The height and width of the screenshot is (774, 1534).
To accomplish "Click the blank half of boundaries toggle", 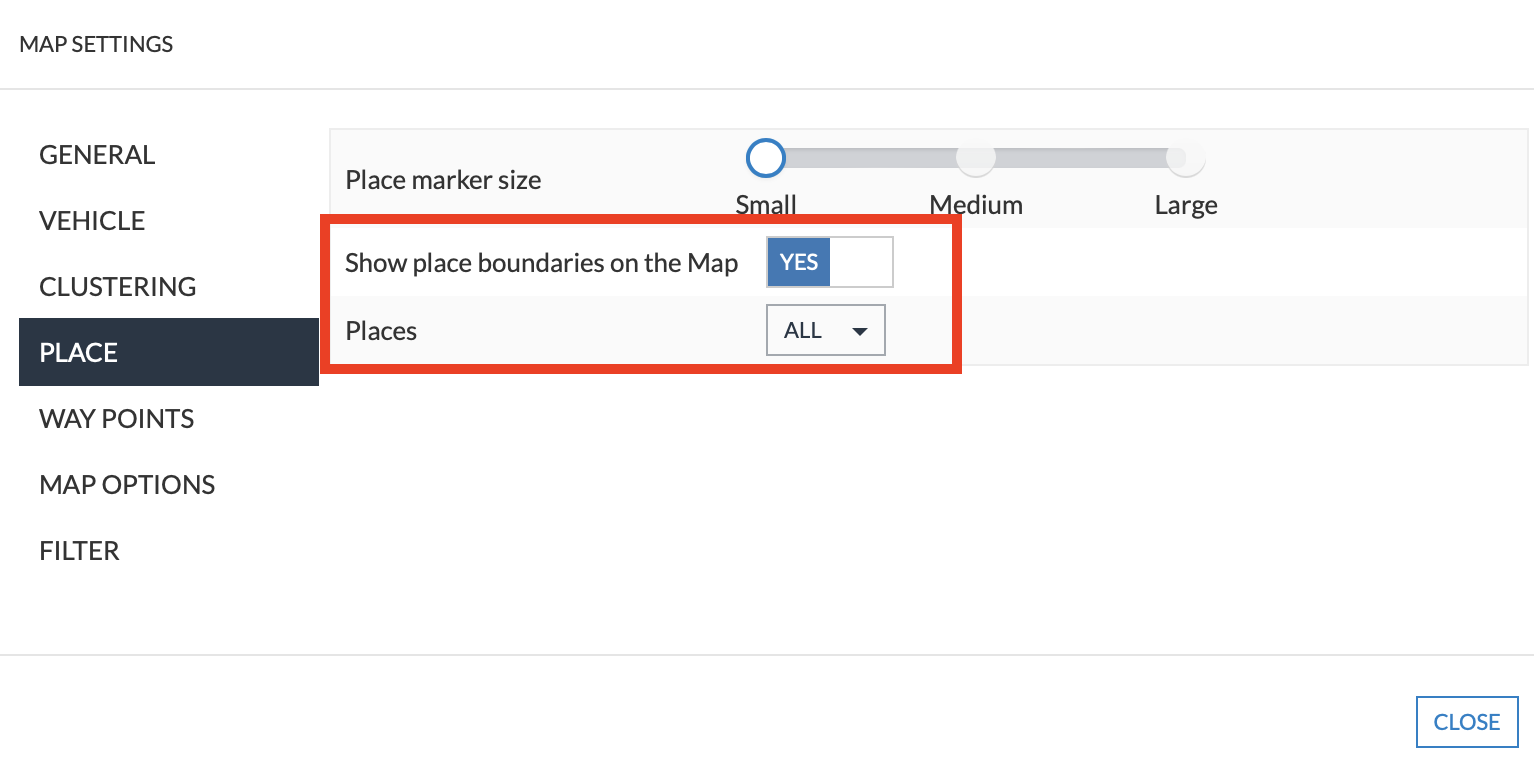I will [x=861, y=262].
